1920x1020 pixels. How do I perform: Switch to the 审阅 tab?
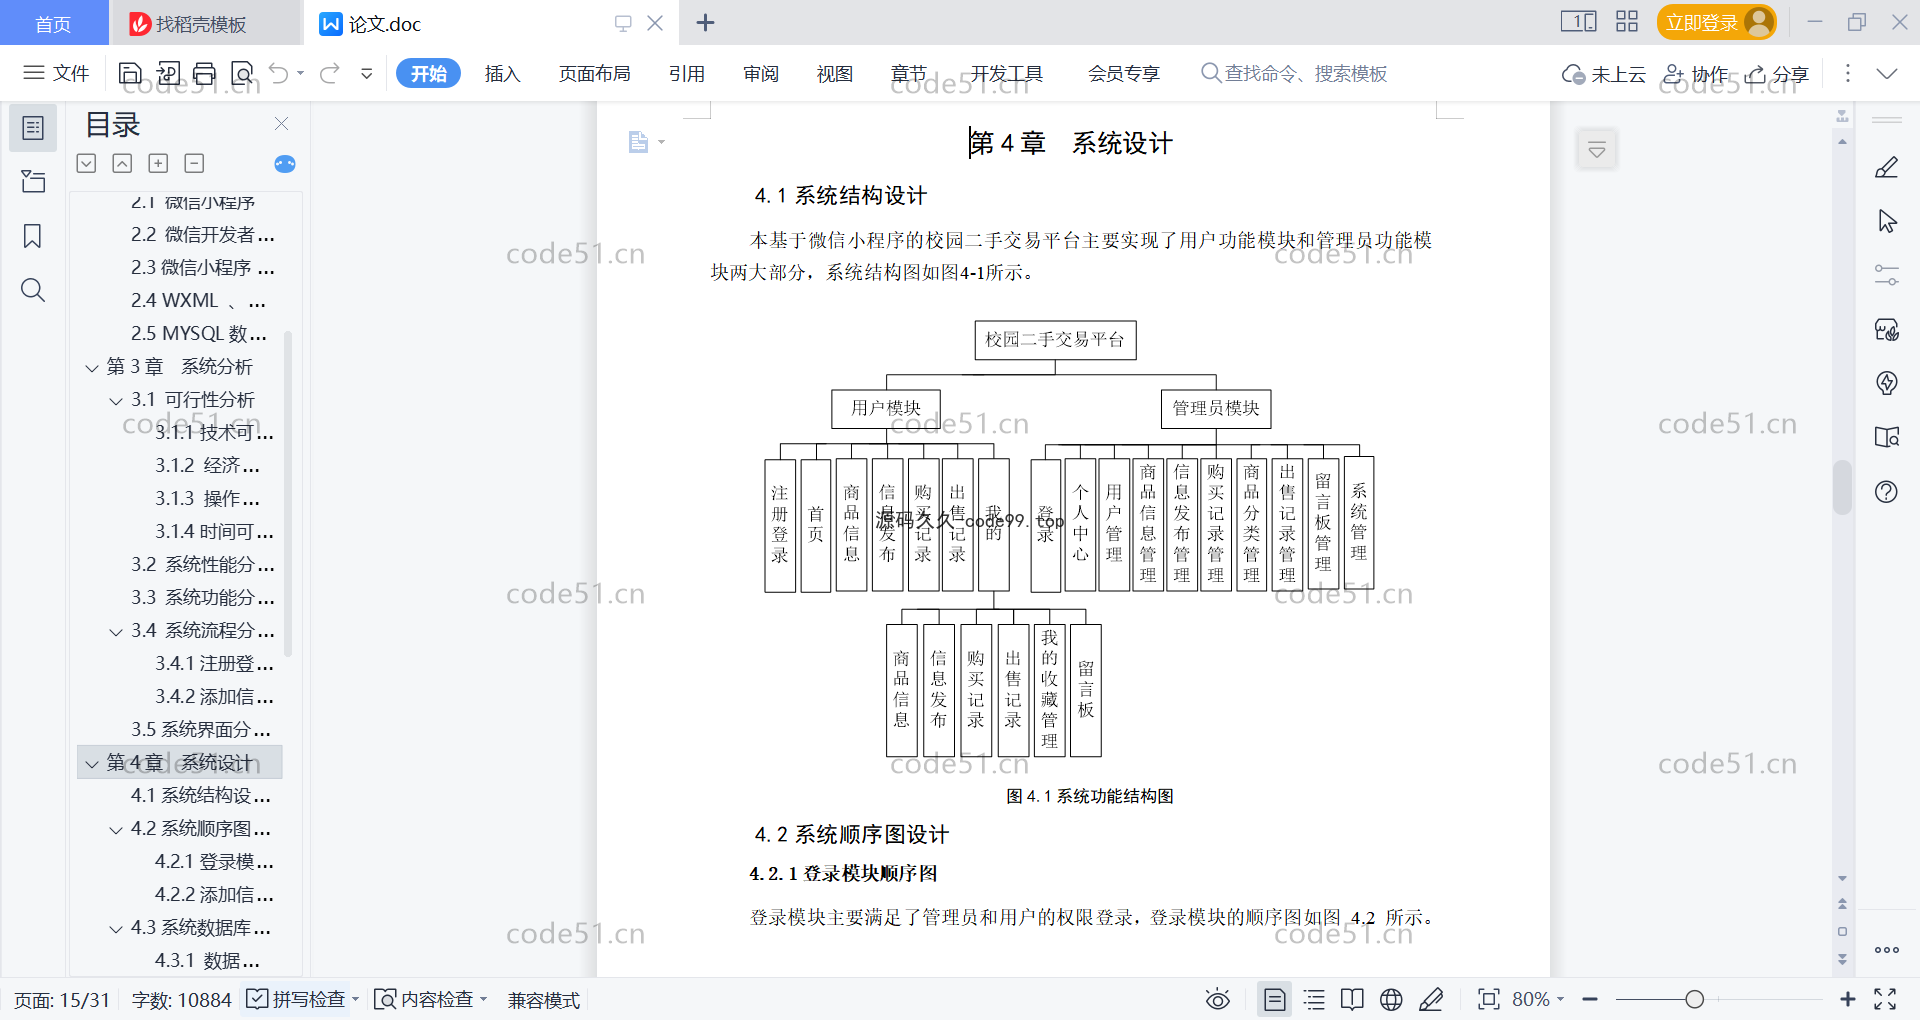click(761, 73)
